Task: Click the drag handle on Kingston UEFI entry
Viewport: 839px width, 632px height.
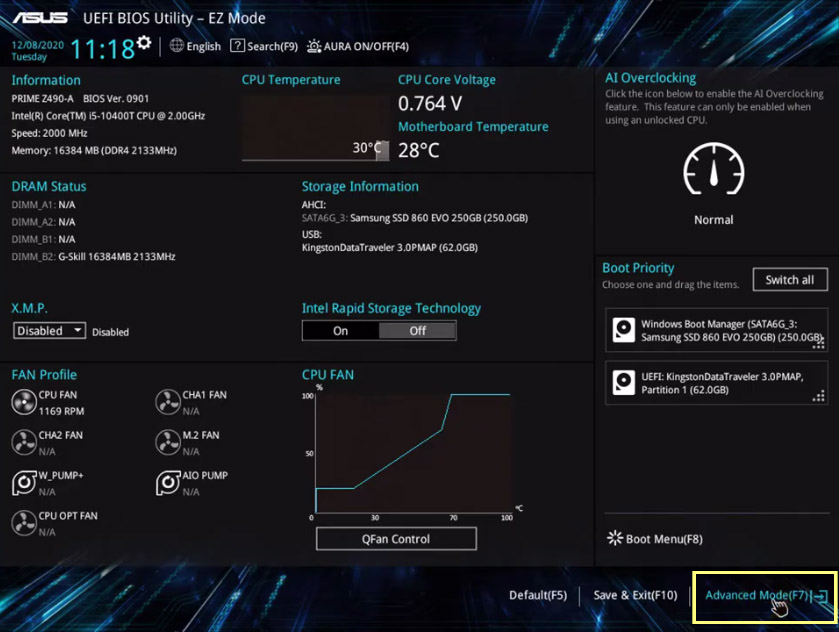Action: 818,396
